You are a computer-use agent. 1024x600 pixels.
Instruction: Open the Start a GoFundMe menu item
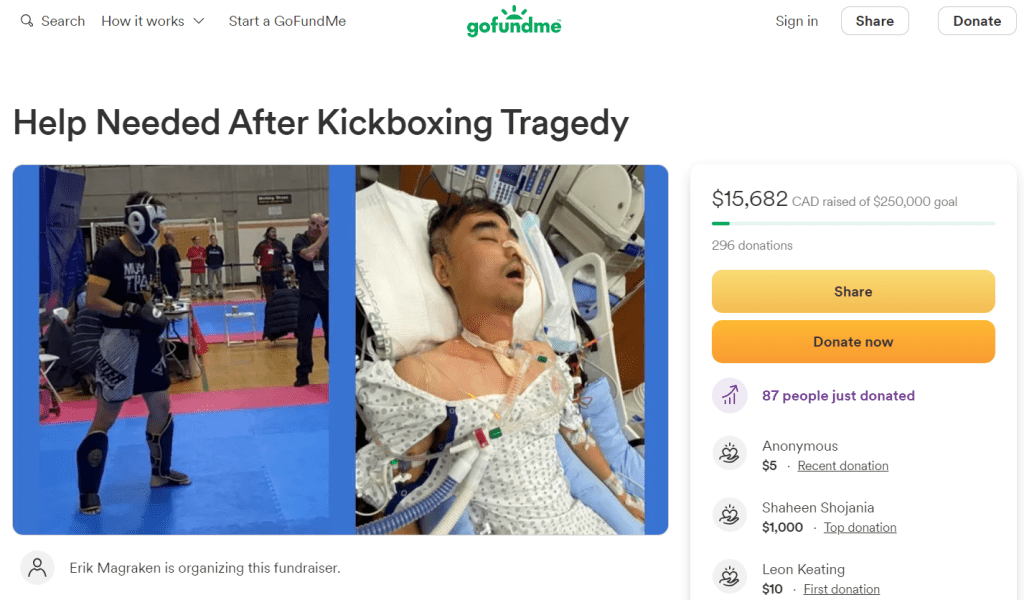tap(287, 21)
